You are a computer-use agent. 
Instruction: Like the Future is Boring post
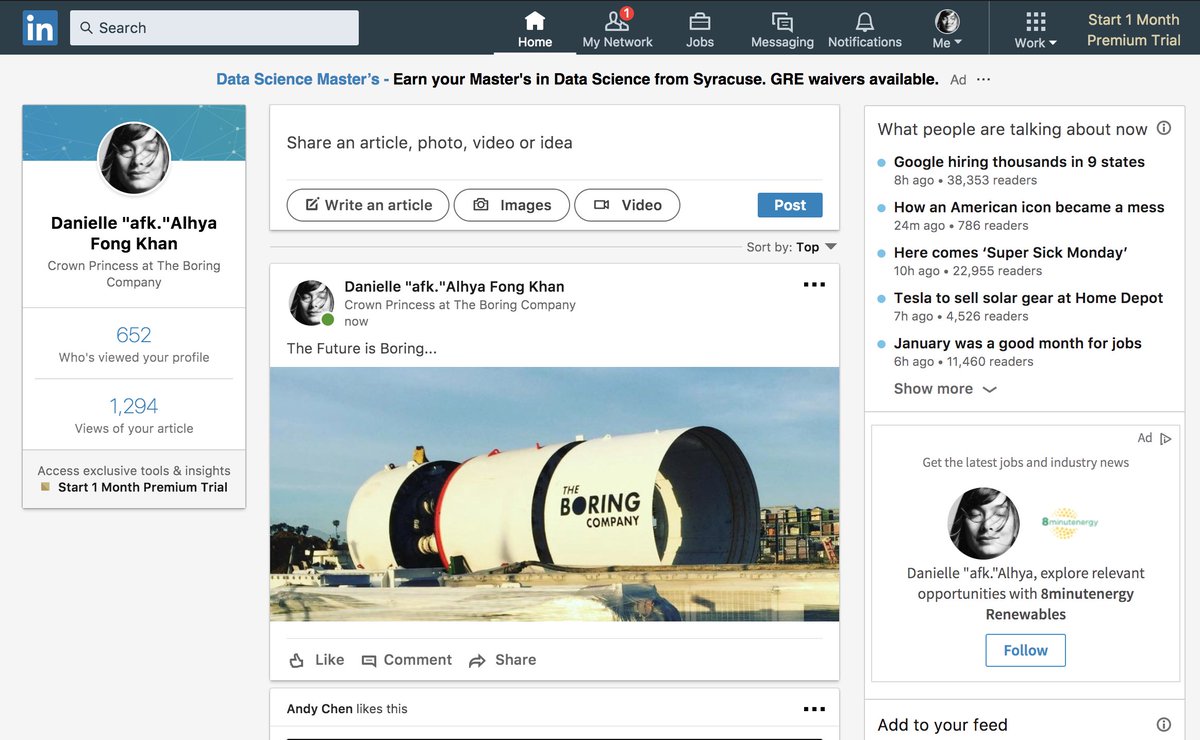pos(316,660)
